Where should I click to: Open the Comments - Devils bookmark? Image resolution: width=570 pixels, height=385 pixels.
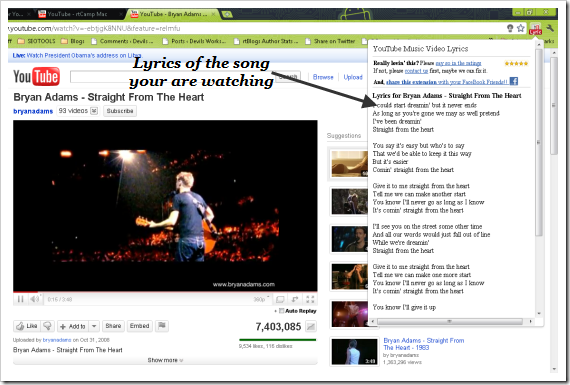click(x=122, y=41)
